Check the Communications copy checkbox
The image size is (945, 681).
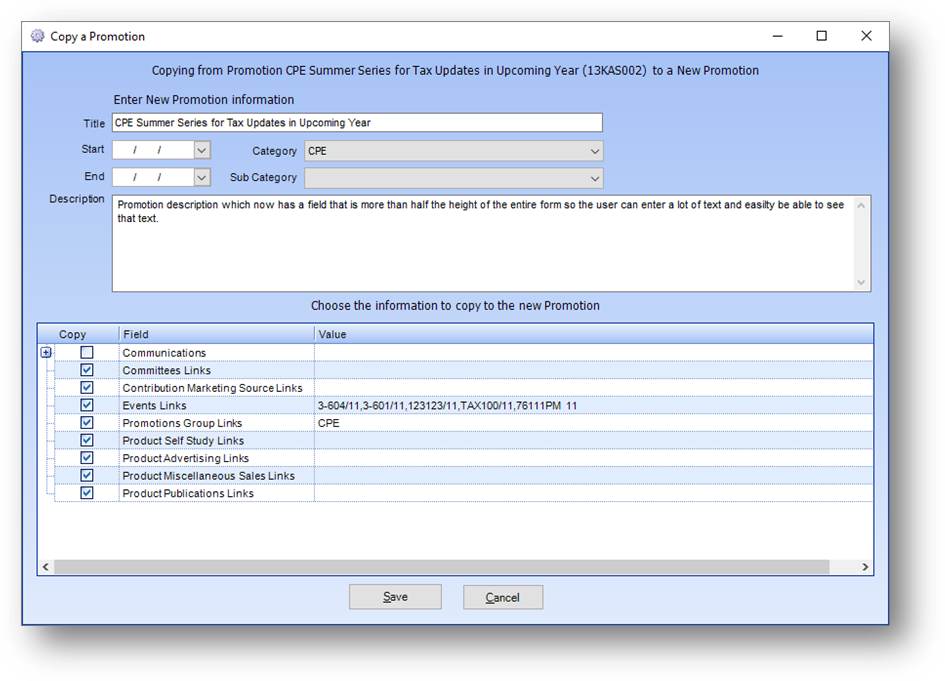87,353
